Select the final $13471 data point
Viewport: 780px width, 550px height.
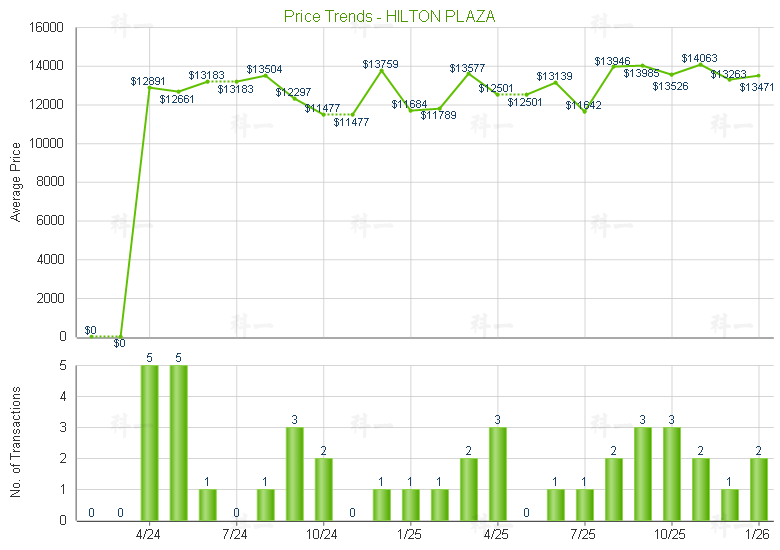point(758,76)
